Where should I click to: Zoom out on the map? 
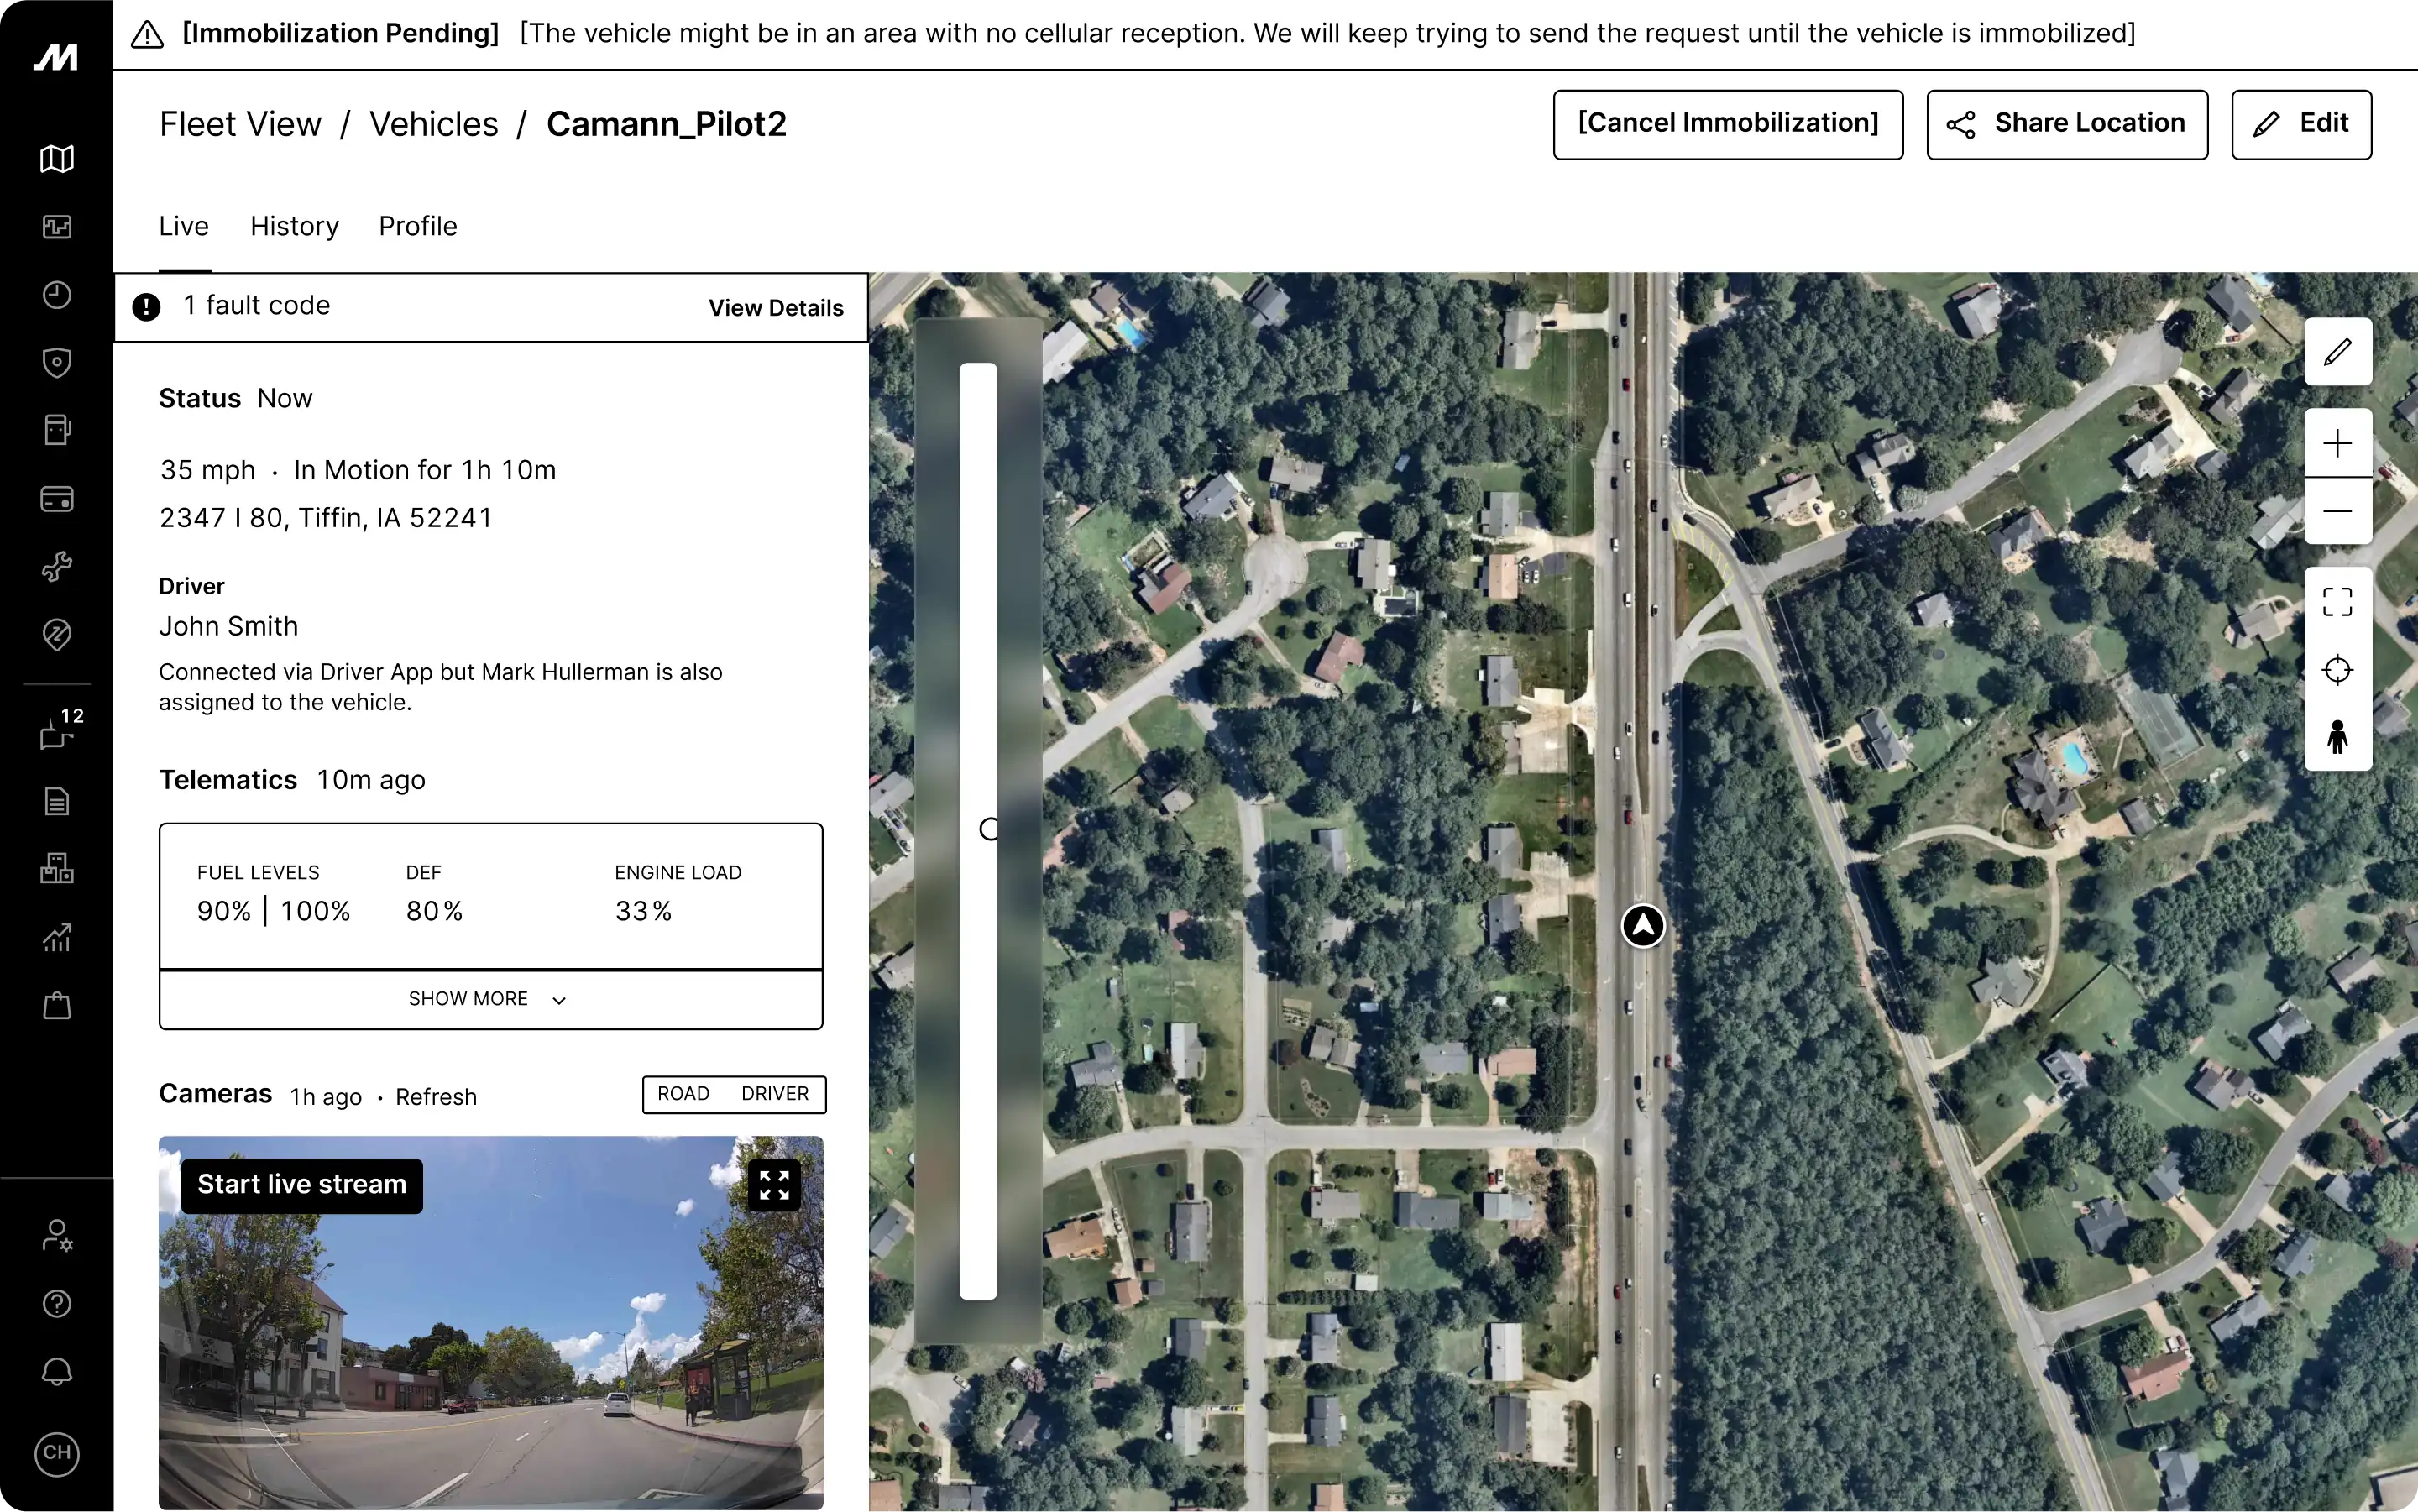(x=2337, y=511)
